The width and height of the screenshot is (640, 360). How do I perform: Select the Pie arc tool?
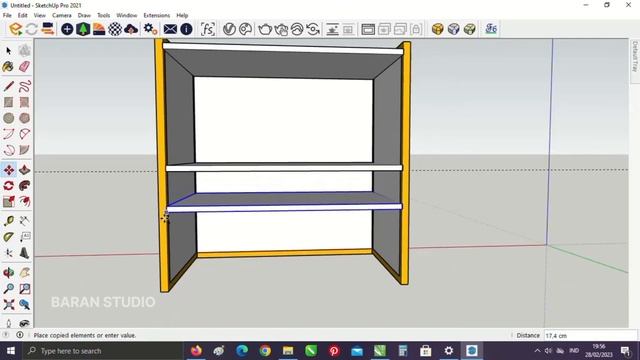24,150
